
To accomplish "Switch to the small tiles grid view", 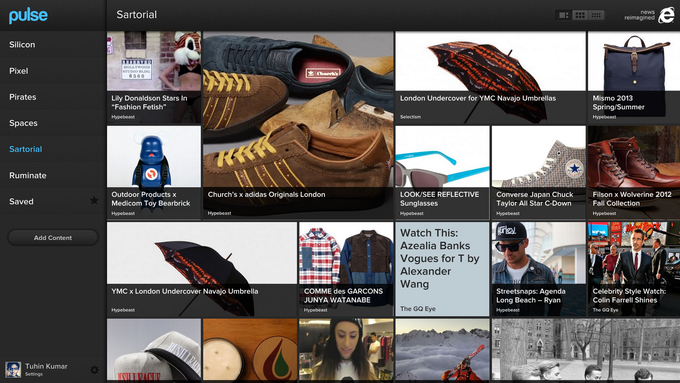I will click(596, 16).
